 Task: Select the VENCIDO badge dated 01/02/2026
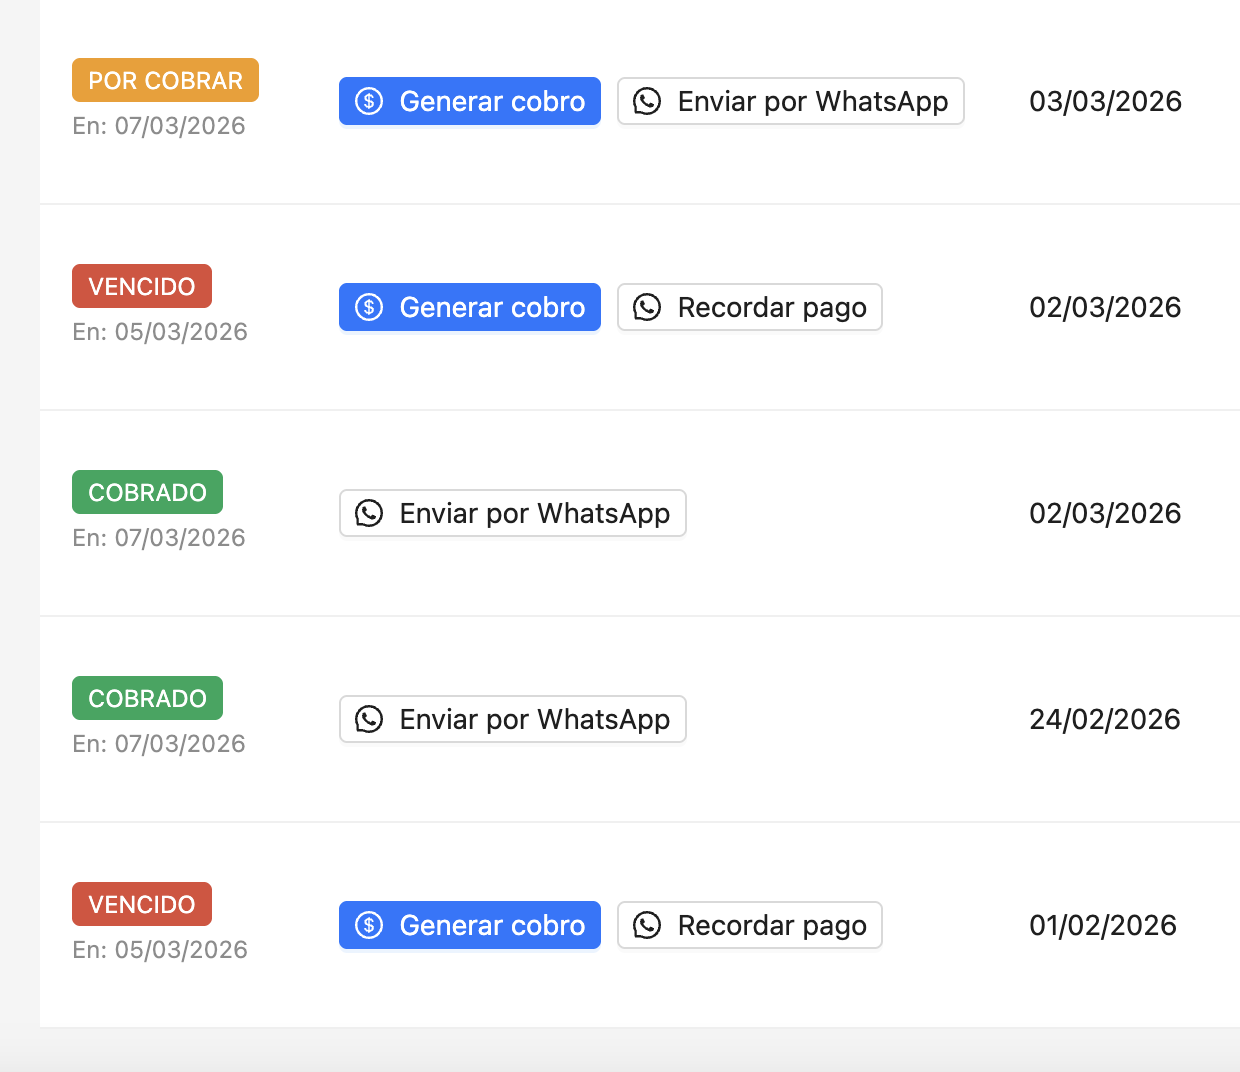(141, 904)
